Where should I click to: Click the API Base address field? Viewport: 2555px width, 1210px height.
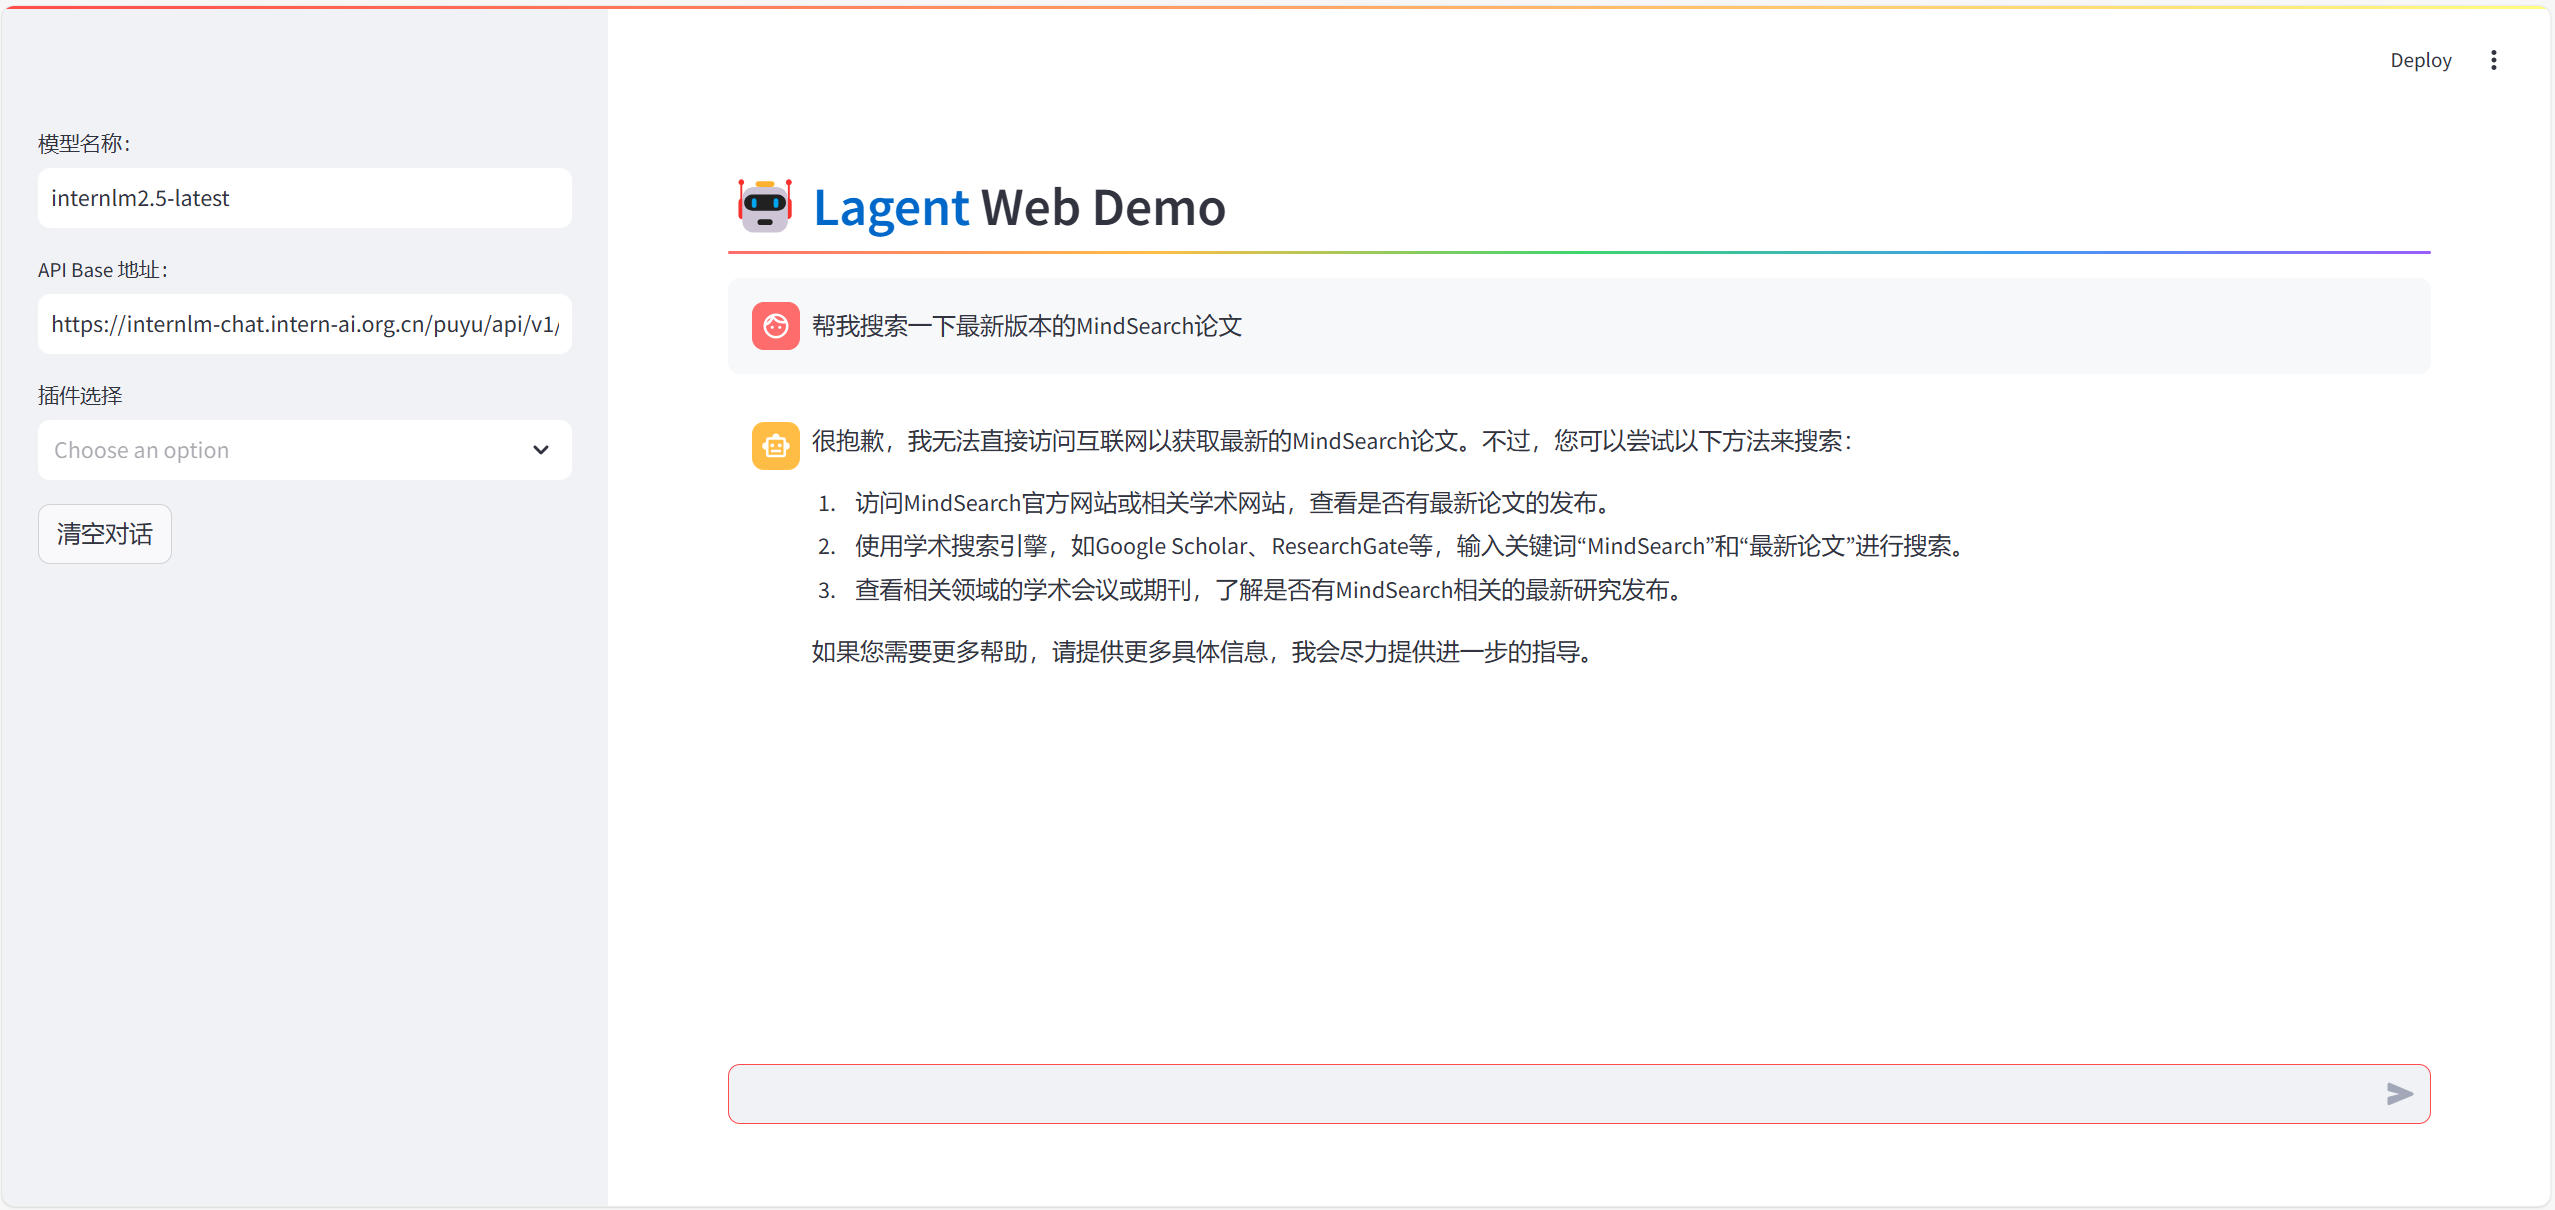point(304,324)
